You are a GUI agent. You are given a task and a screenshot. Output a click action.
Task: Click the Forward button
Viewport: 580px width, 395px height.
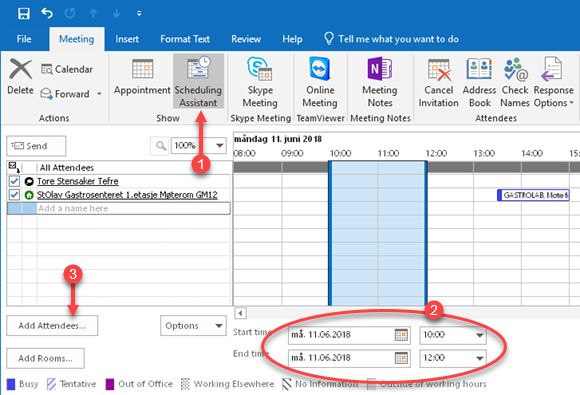tap(65, 94)
